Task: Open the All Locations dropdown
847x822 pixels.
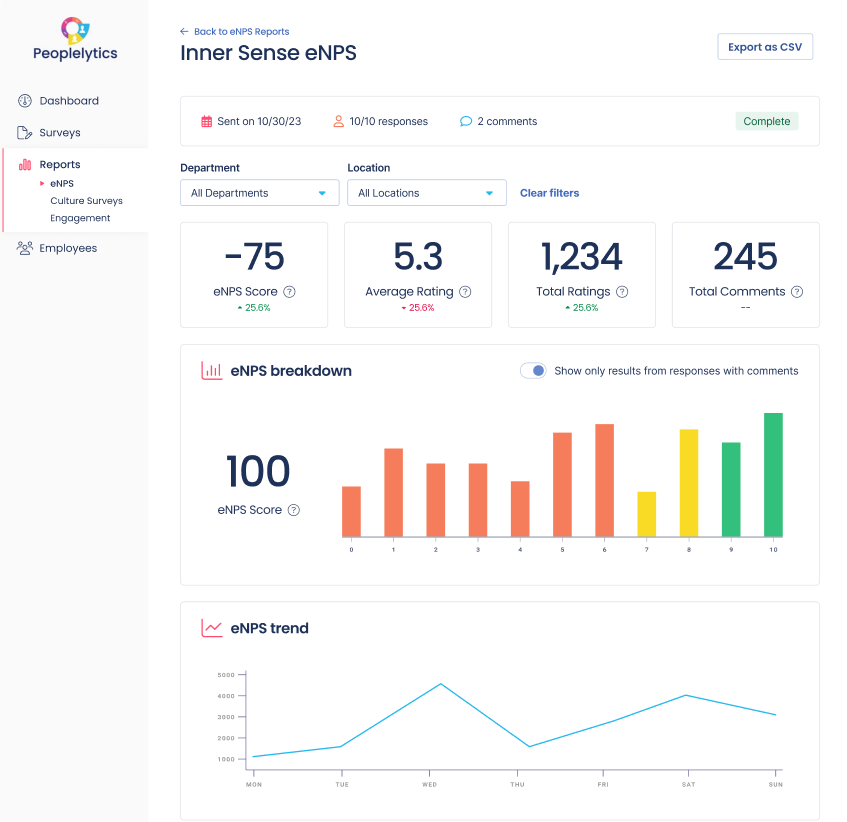Action: (x=427, y=193)
